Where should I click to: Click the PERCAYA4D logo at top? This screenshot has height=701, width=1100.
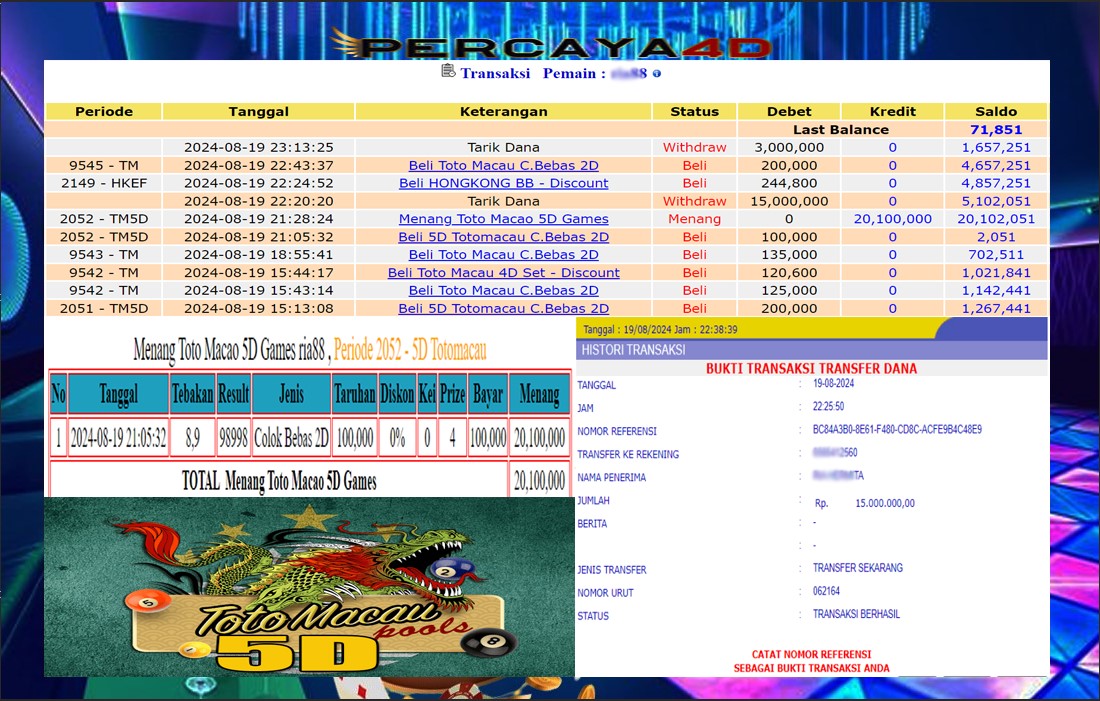coord(551,46)
